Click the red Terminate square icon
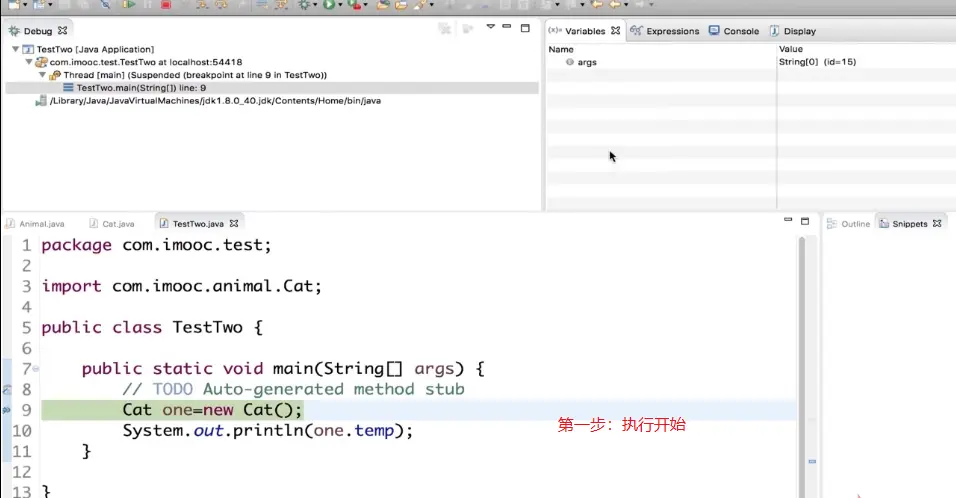Image resolution: width=956 pixels, height=498 pixels. point(166,5)
